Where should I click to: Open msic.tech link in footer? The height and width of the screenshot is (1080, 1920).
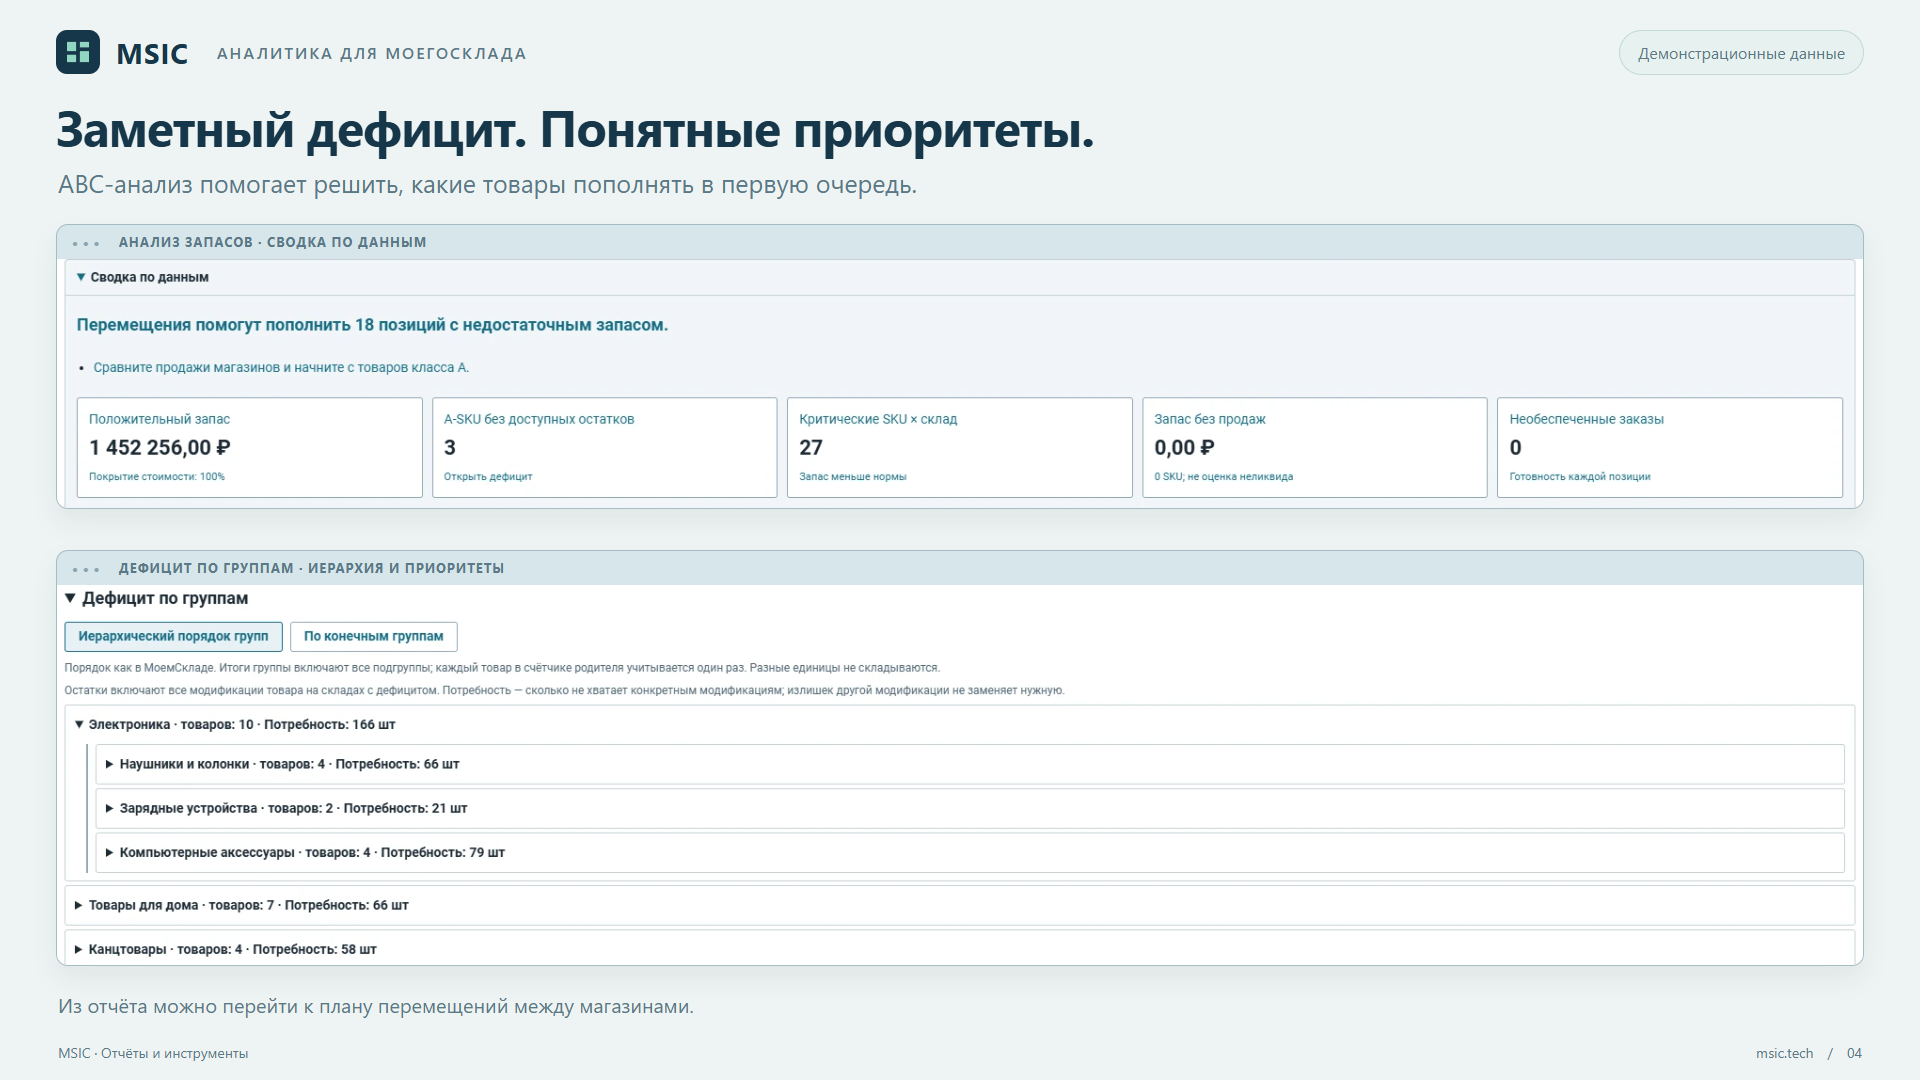(x=1784, y=1053)
